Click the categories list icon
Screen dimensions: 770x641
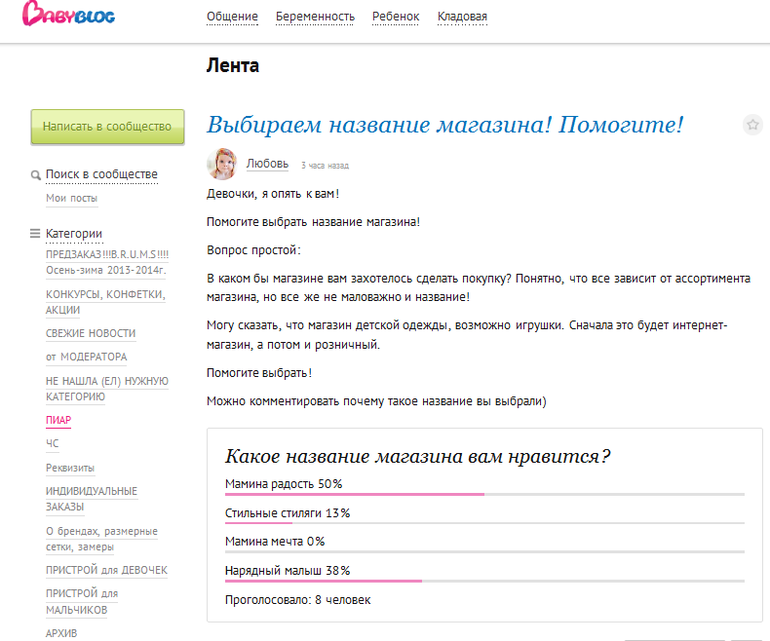[x=36, y=234]
